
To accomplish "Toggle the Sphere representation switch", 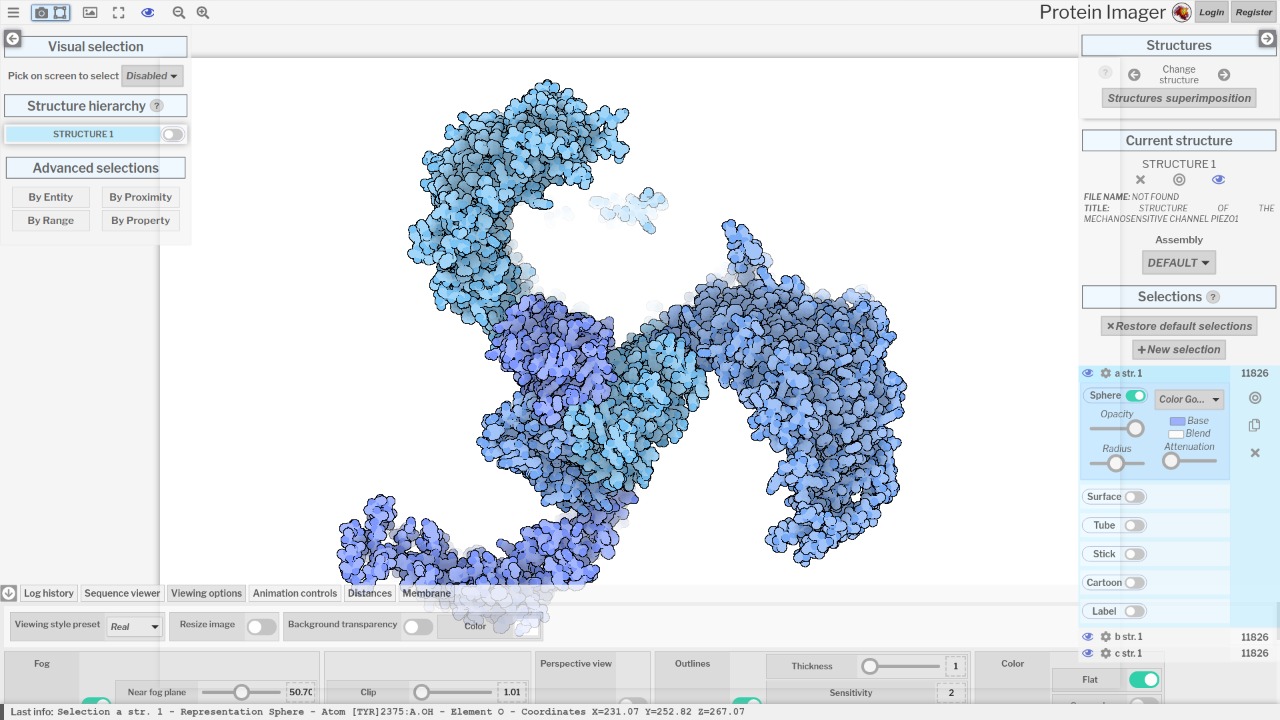I will point(1135,396).
